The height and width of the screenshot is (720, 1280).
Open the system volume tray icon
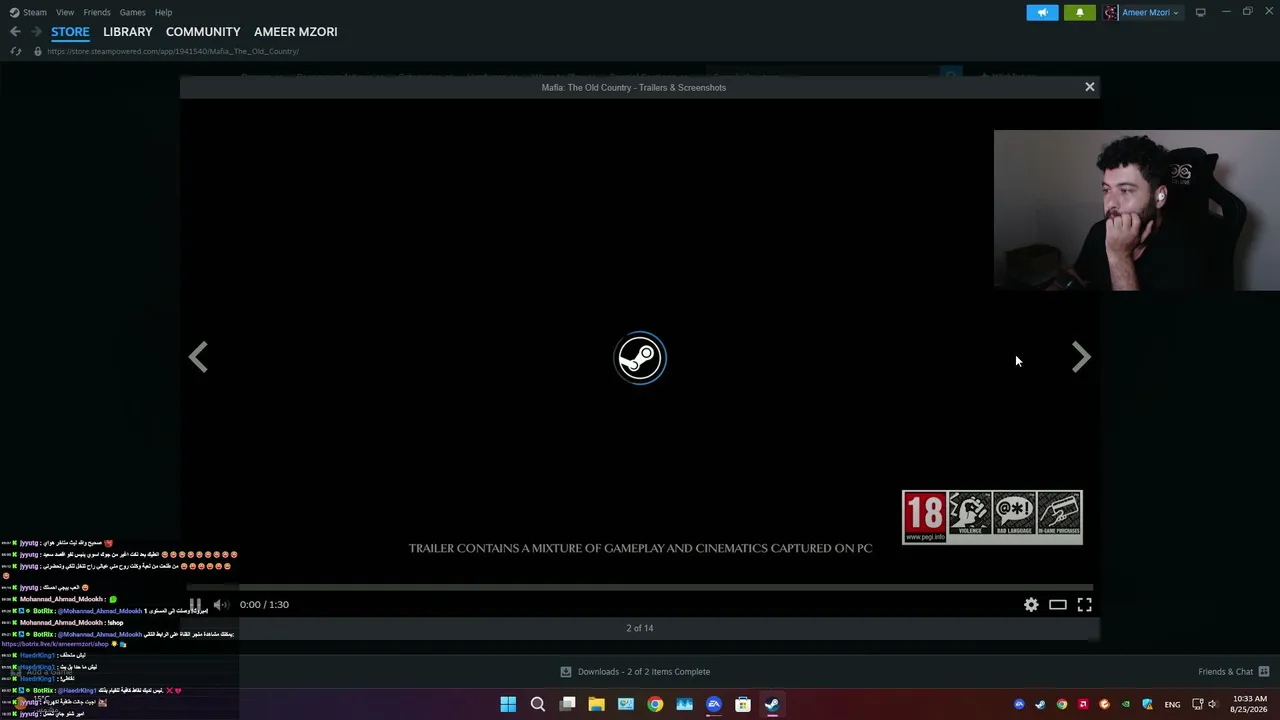(1213, 704)
